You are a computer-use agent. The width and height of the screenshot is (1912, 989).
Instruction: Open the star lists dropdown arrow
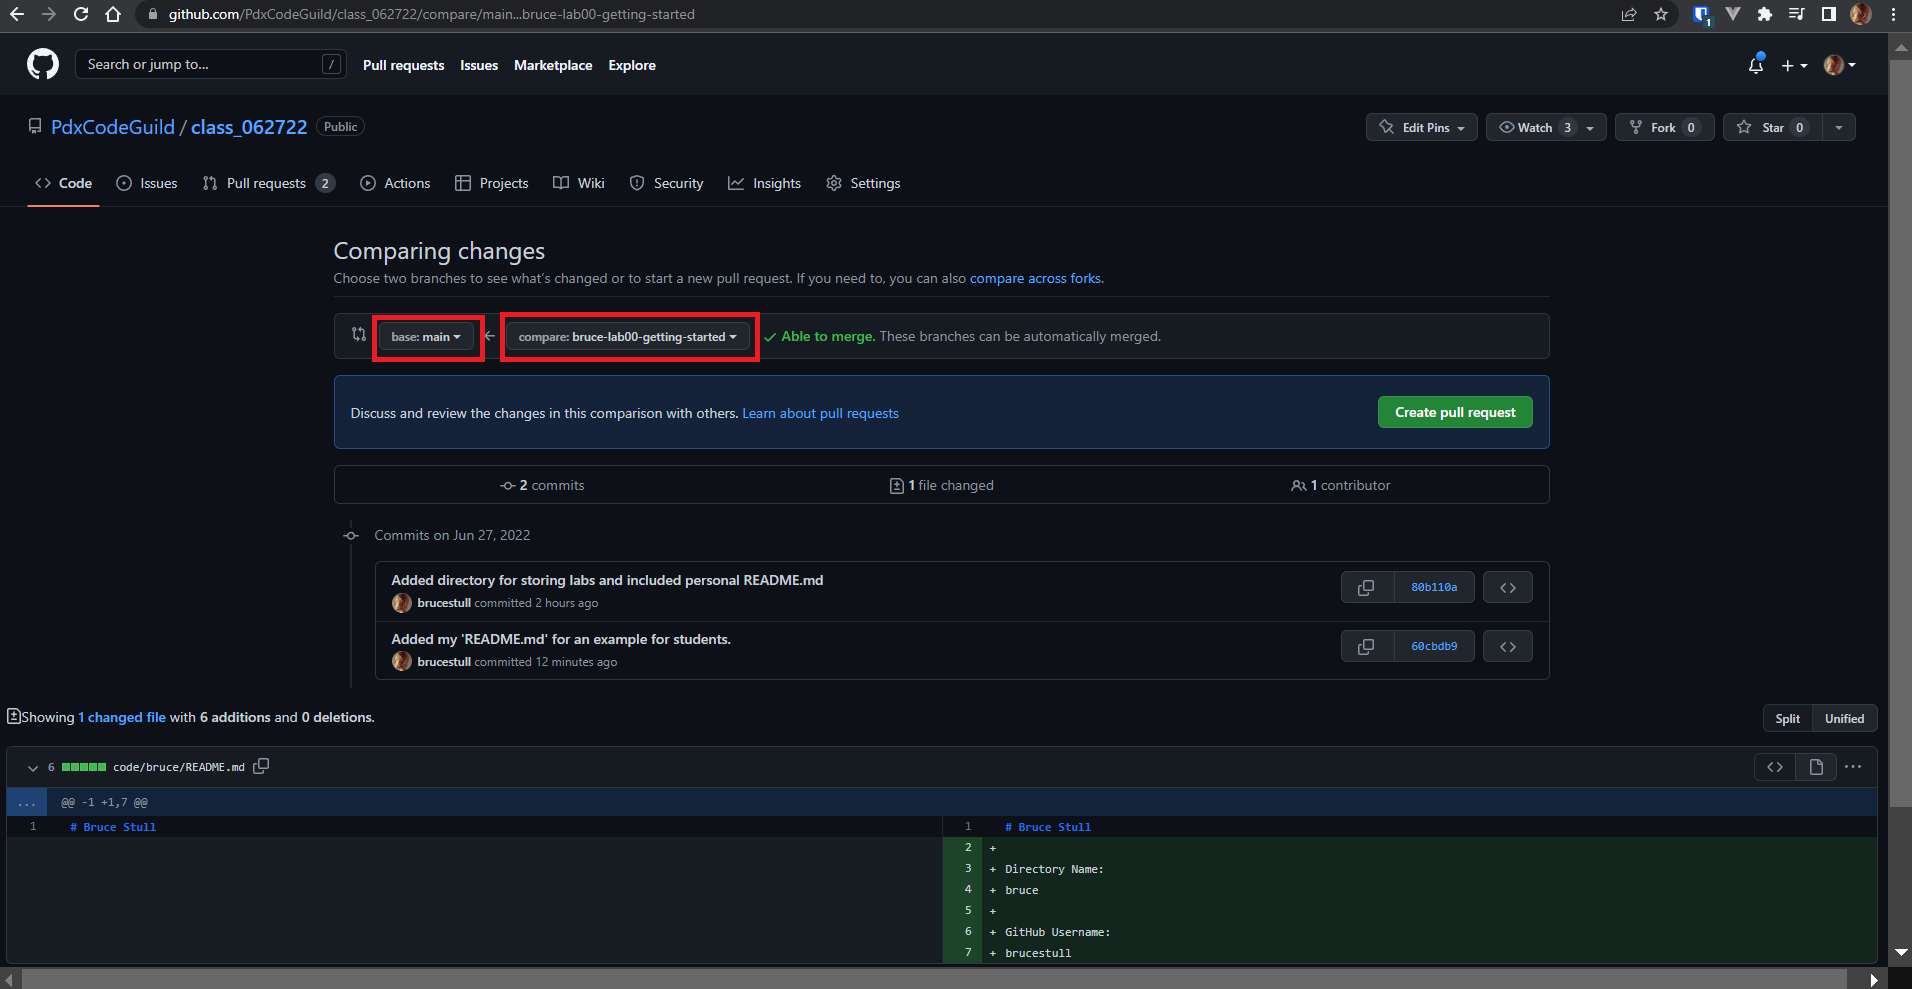[x=1839, y=127]
